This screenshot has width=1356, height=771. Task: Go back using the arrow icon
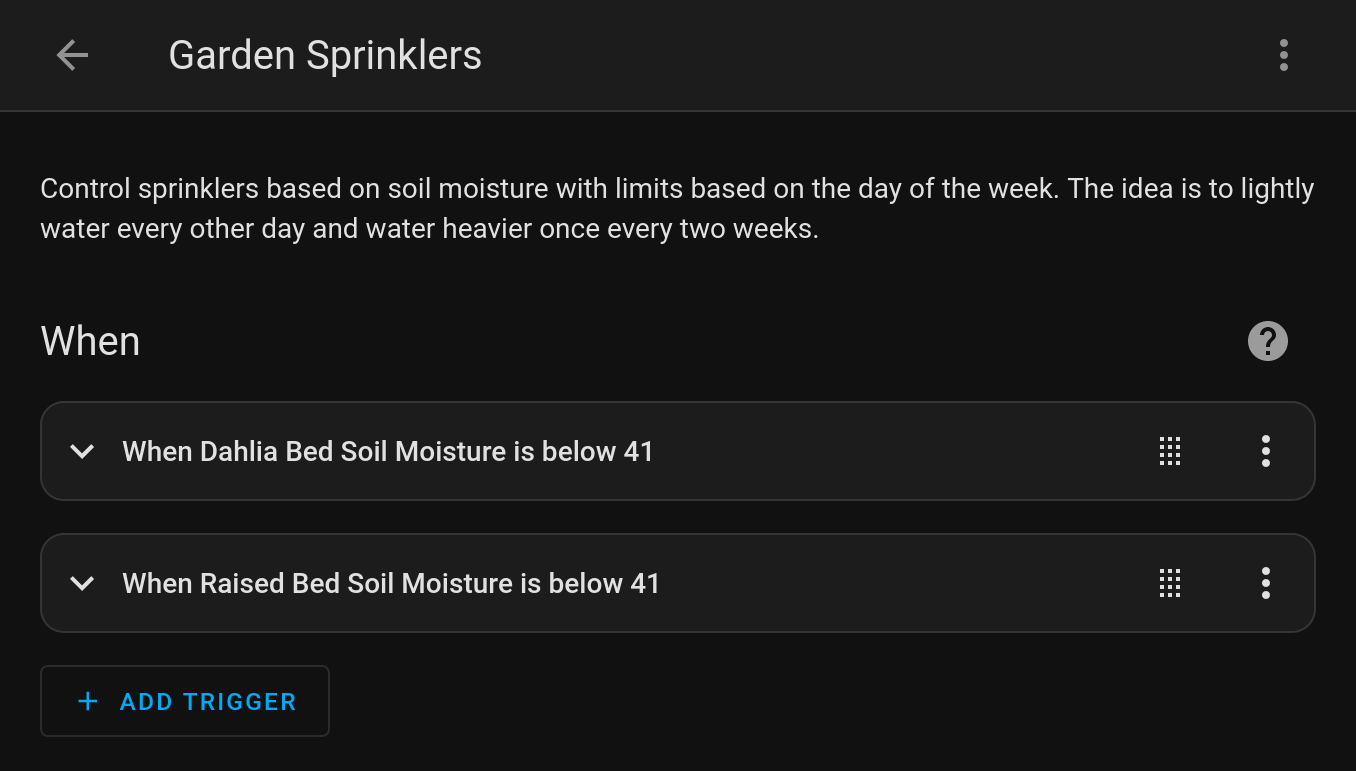(72, 55)
